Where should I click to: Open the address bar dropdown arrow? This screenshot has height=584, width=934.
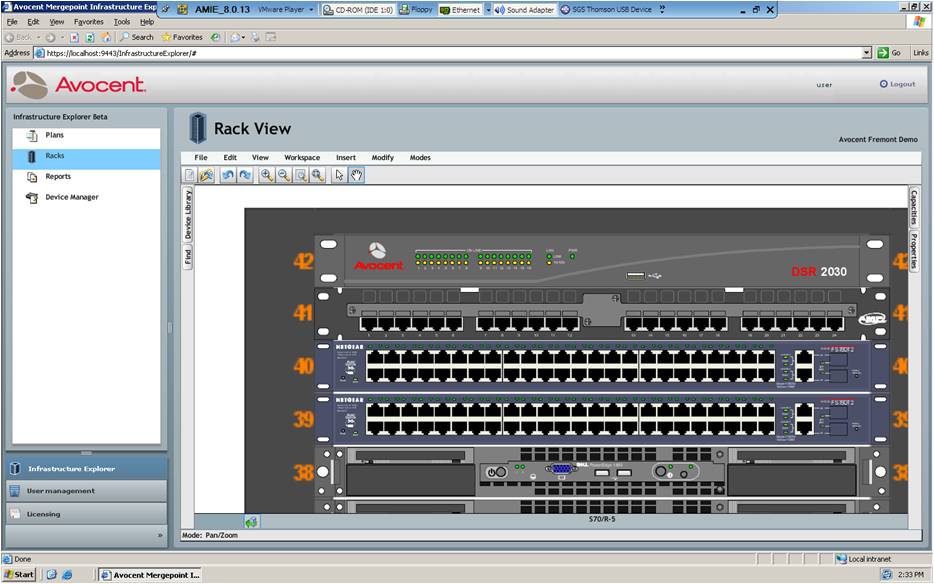tap(867, 53)
